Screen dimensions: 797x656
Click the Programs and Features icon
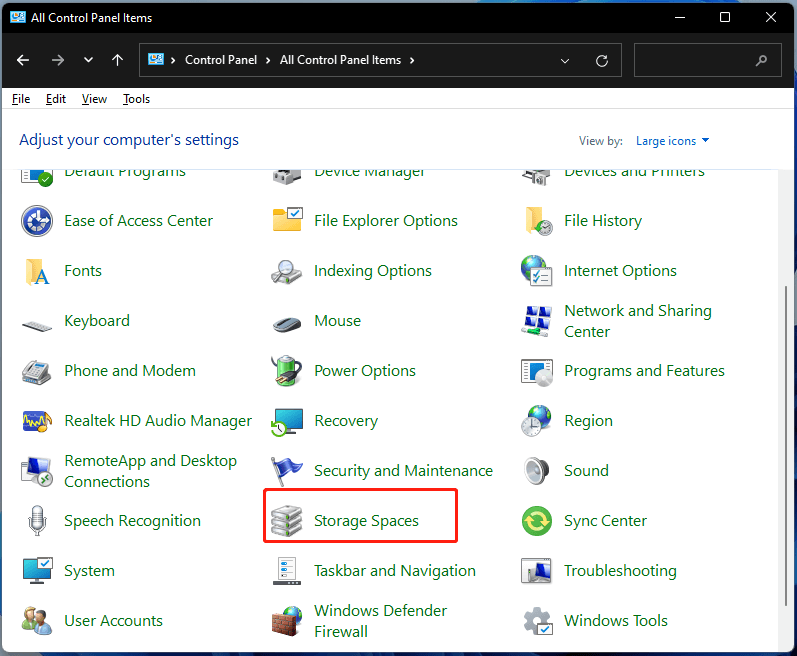(x=537, y=372)
